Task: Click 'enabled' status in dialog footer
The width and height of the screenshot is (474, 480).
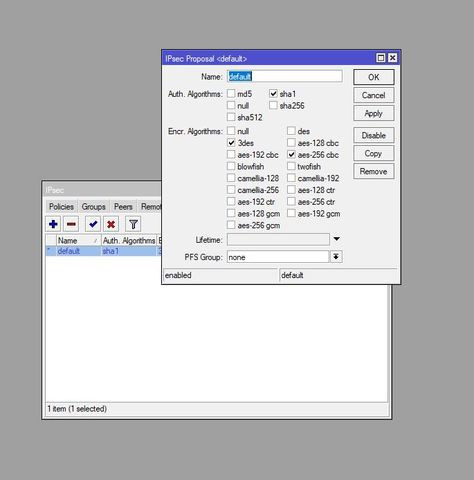Action: (x=178, y=275)
